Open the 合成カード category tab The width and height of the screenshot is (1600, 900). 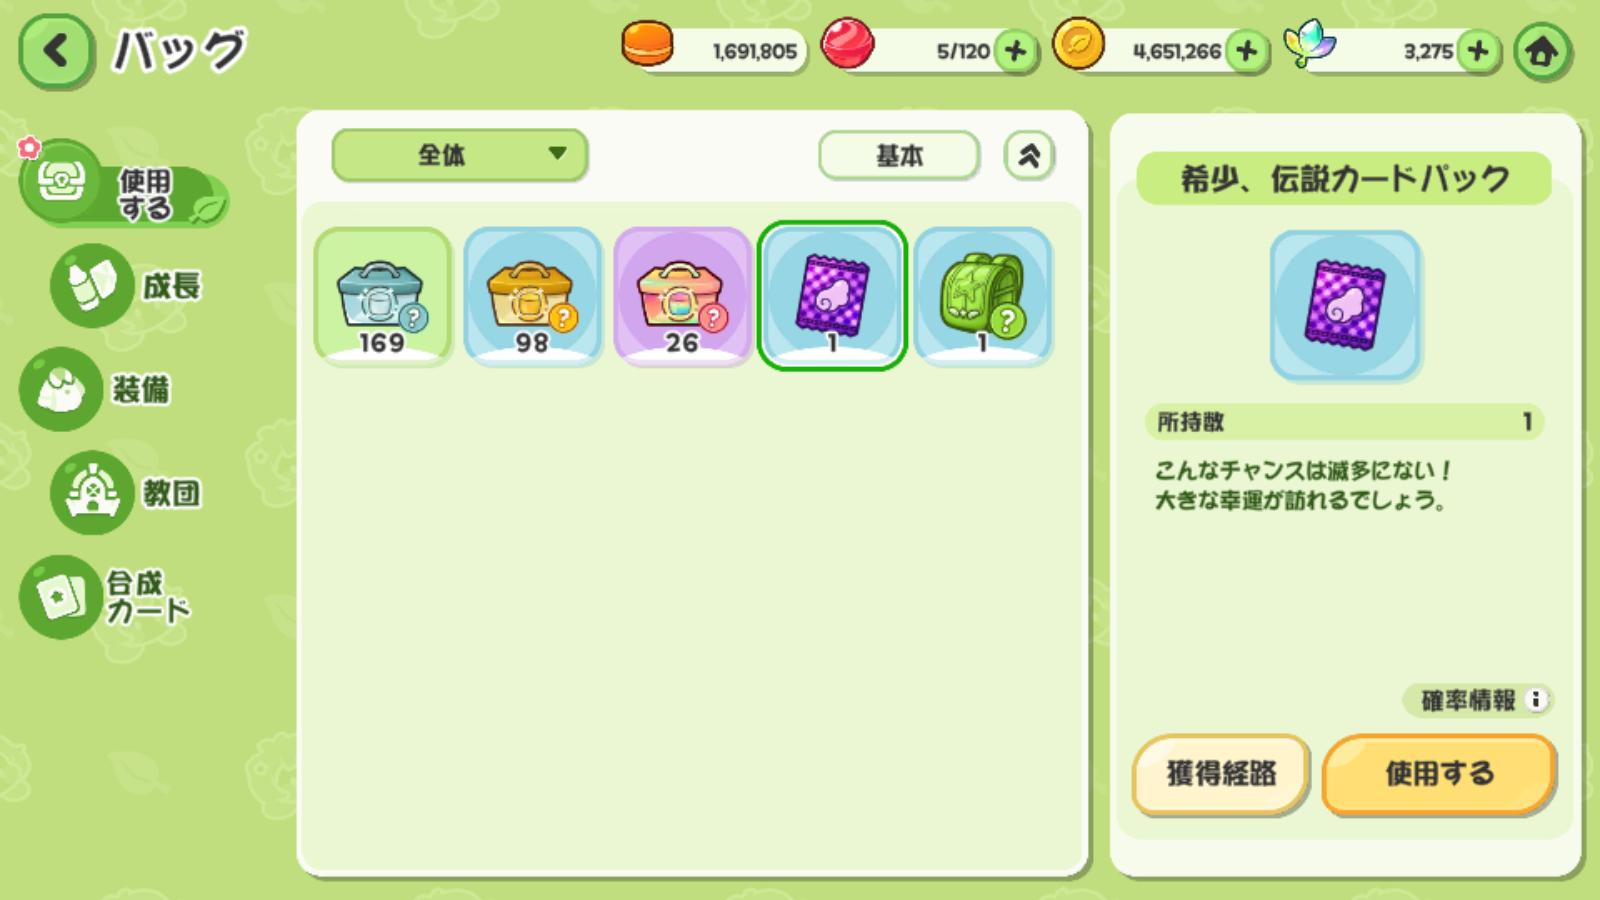pyautogui.click(x=106, y=597)
